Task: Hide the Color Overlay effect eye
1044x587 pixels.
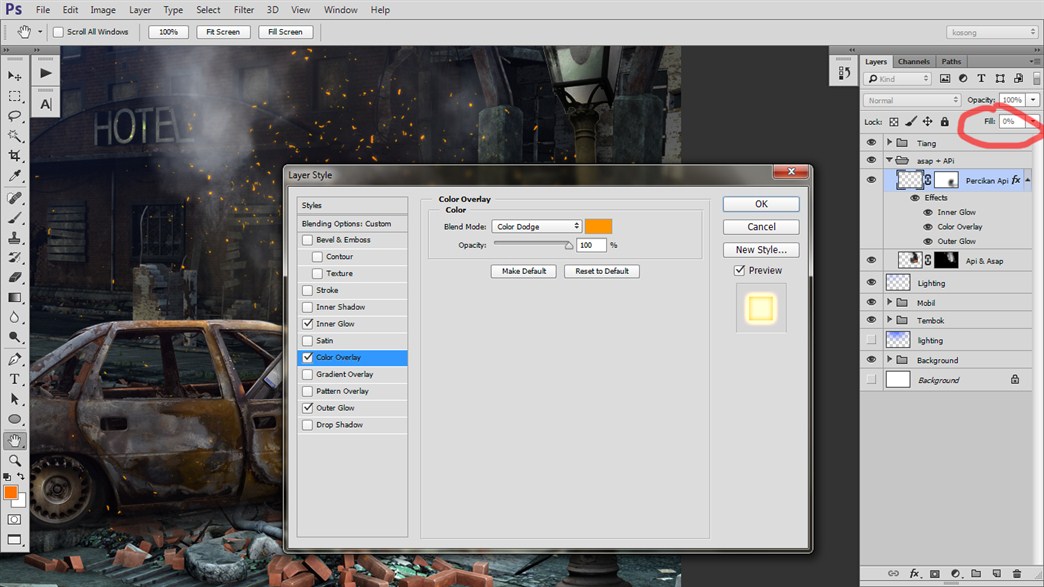Action: 928,227
